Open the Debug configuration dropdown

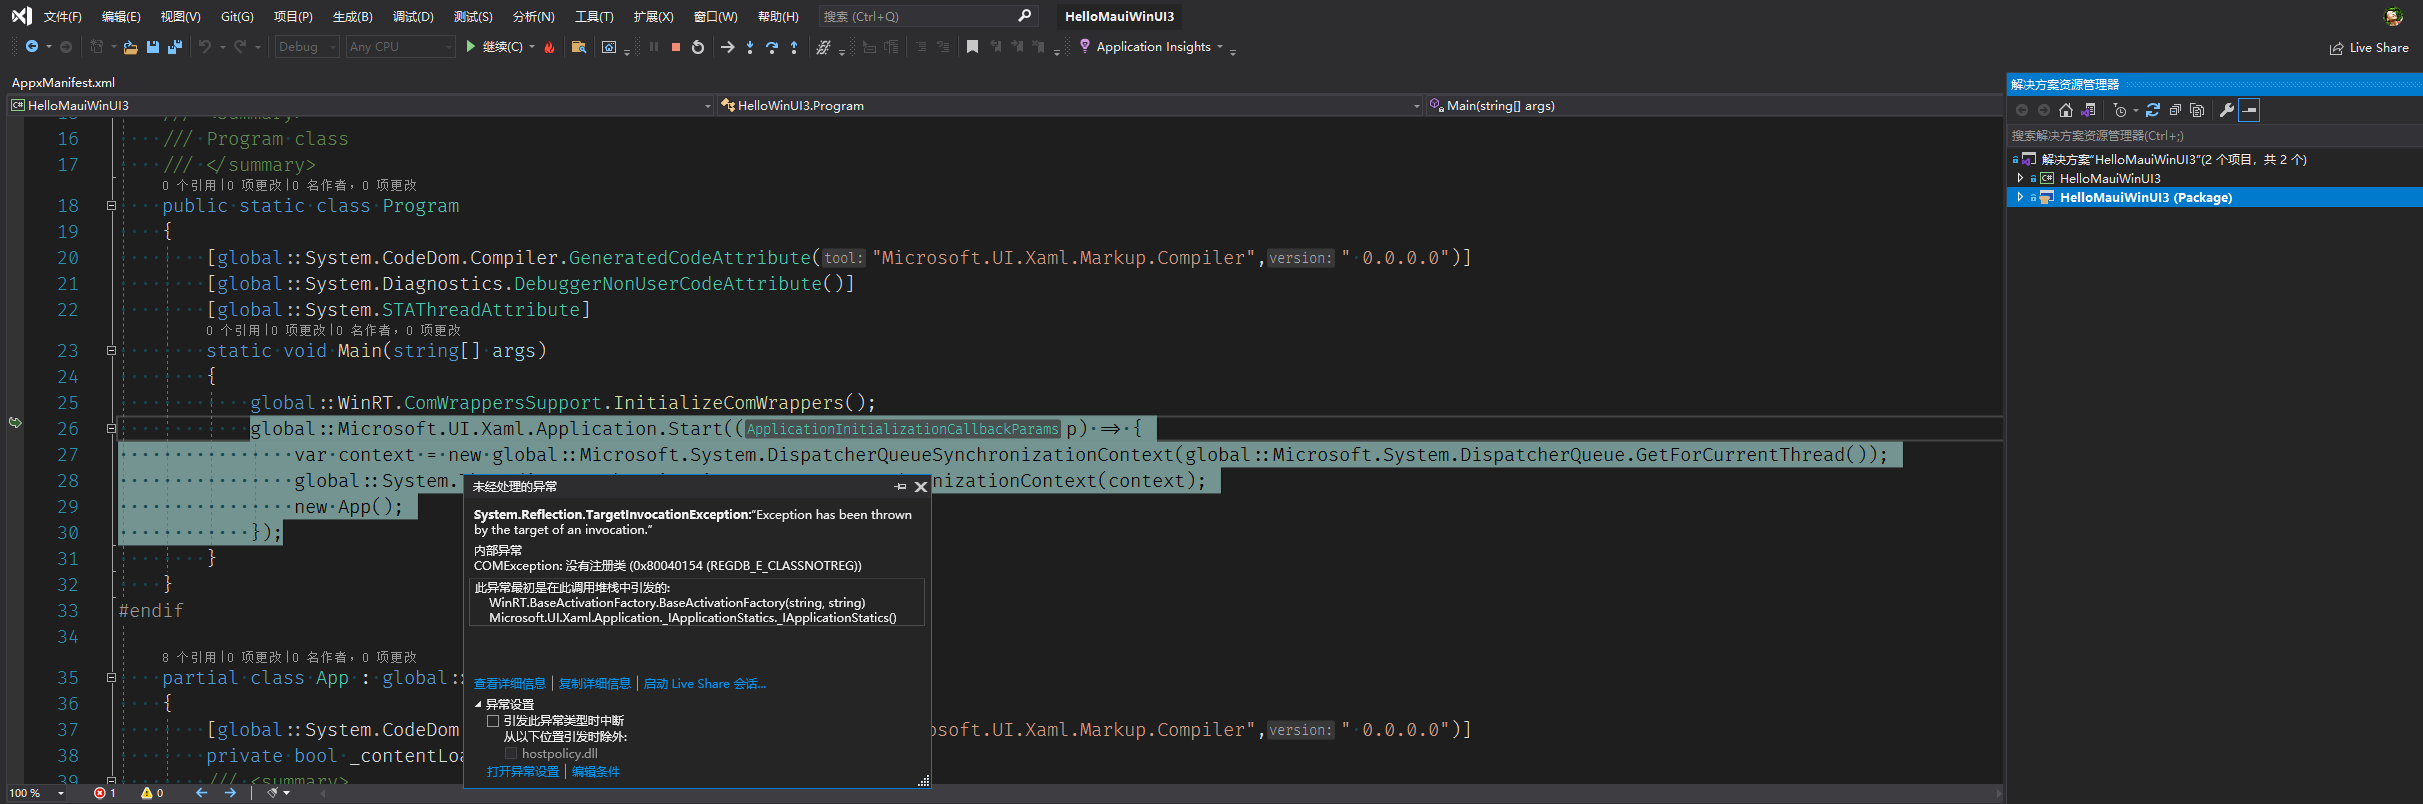(x=307, y=47)
